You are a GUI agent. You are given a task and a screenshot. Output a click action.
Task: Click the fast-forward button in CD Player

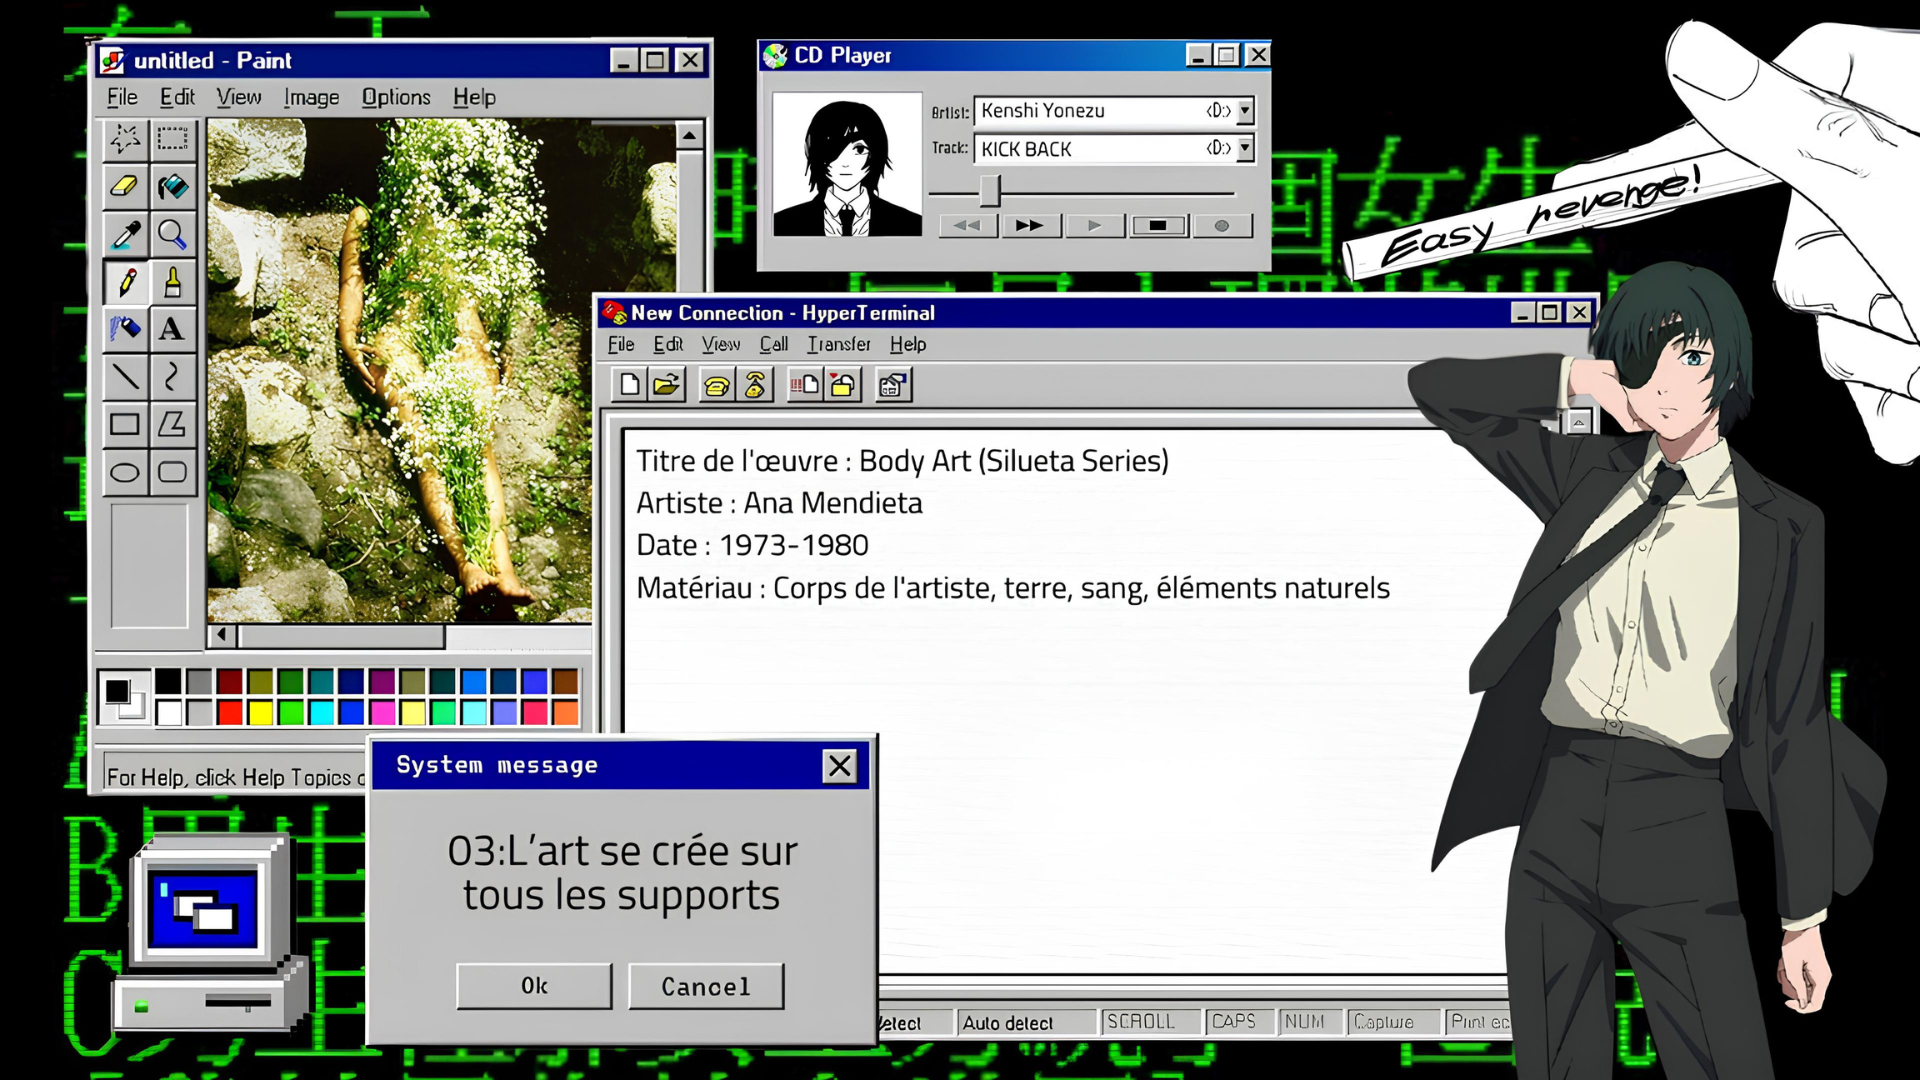[x=1030, y=226]
